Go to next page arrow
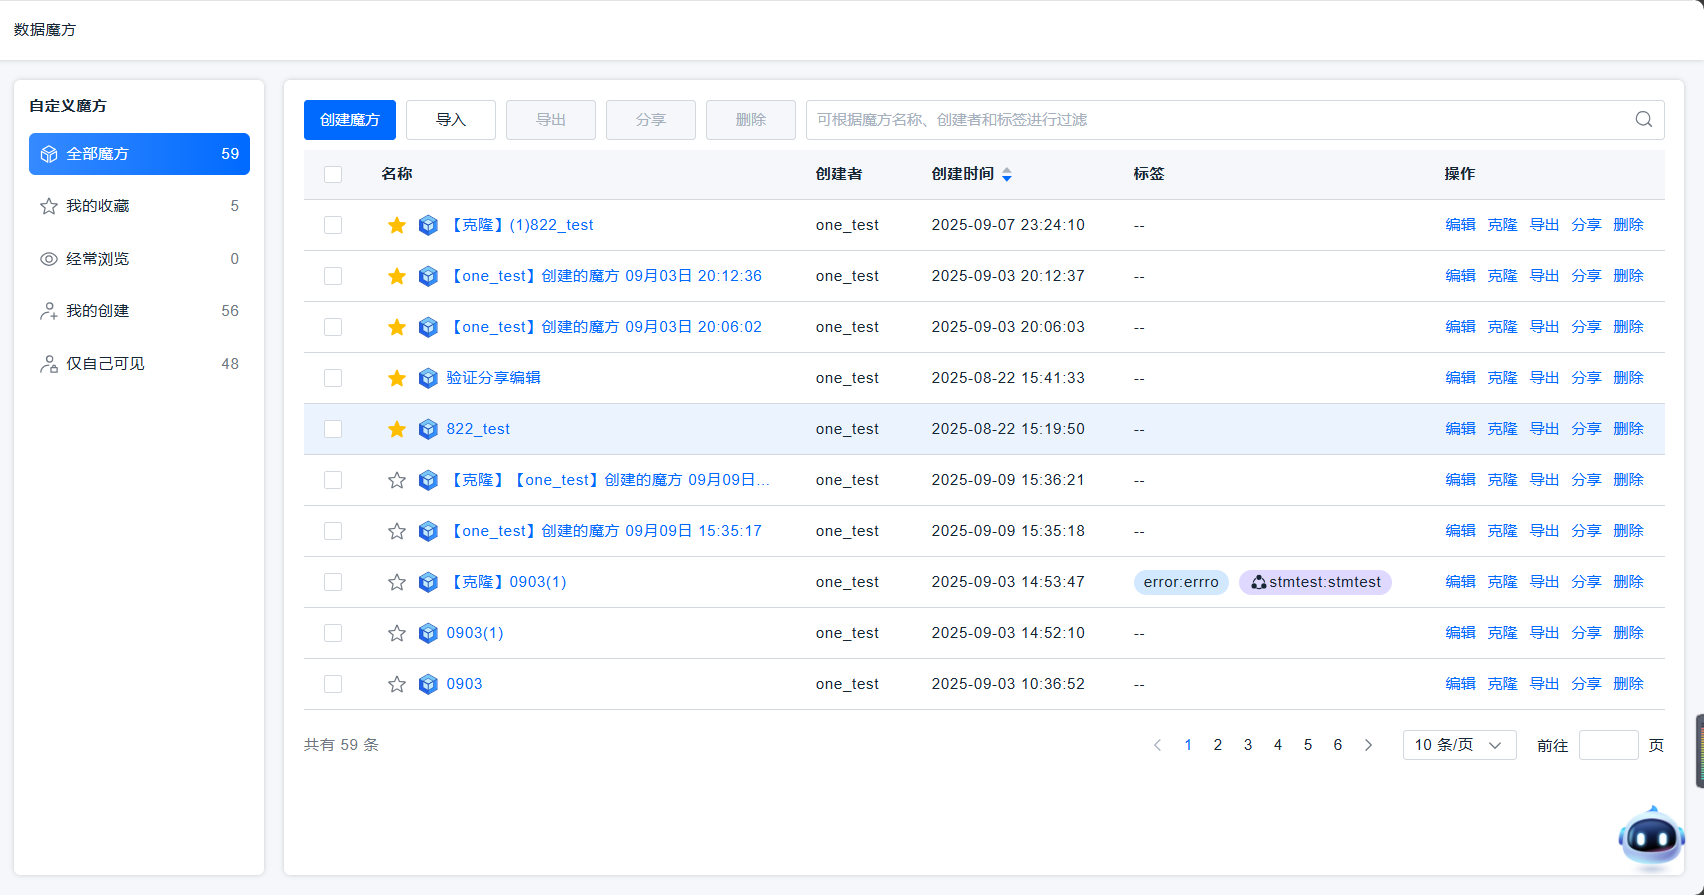This screenshot has height=895, width=1704. pyautogui.click(x=1368, y=745)
